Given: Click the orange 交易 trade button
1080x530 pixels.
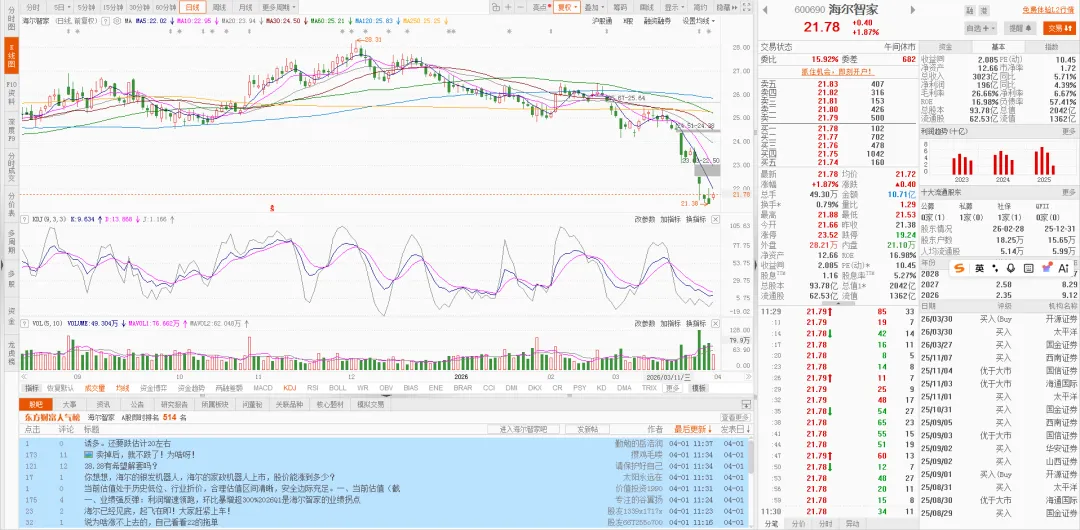Looking at the screenshot, I should pos(1059,28).
